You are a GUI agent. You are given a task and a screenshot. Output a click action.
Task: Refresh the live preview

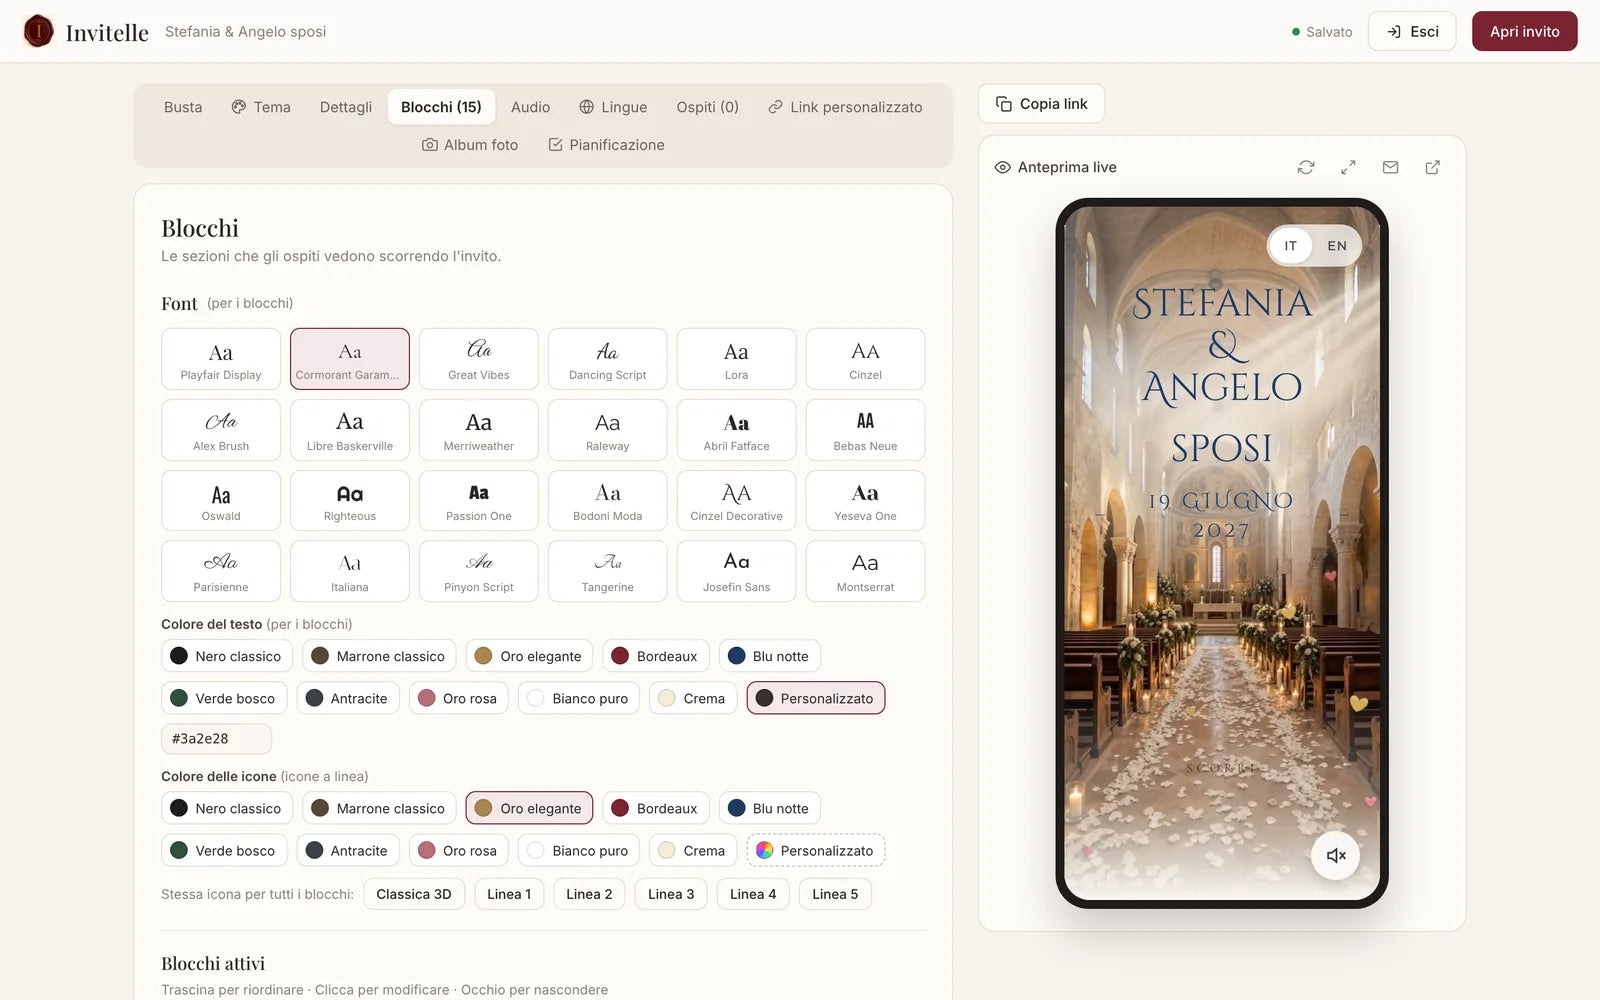pos(1306,167)
